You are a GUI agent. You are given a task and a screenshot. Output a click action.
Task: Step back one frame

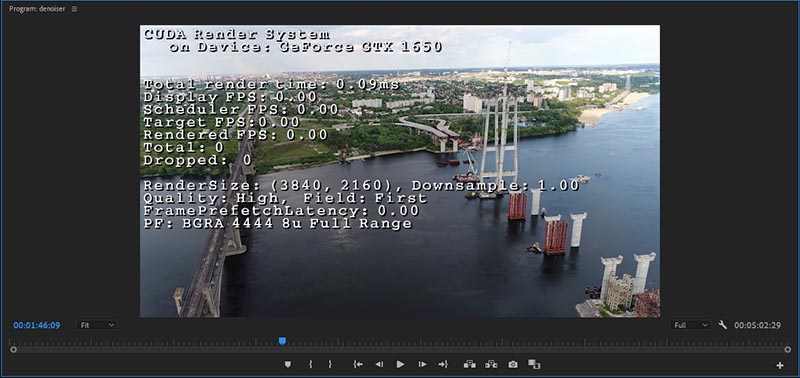point(379,364)
